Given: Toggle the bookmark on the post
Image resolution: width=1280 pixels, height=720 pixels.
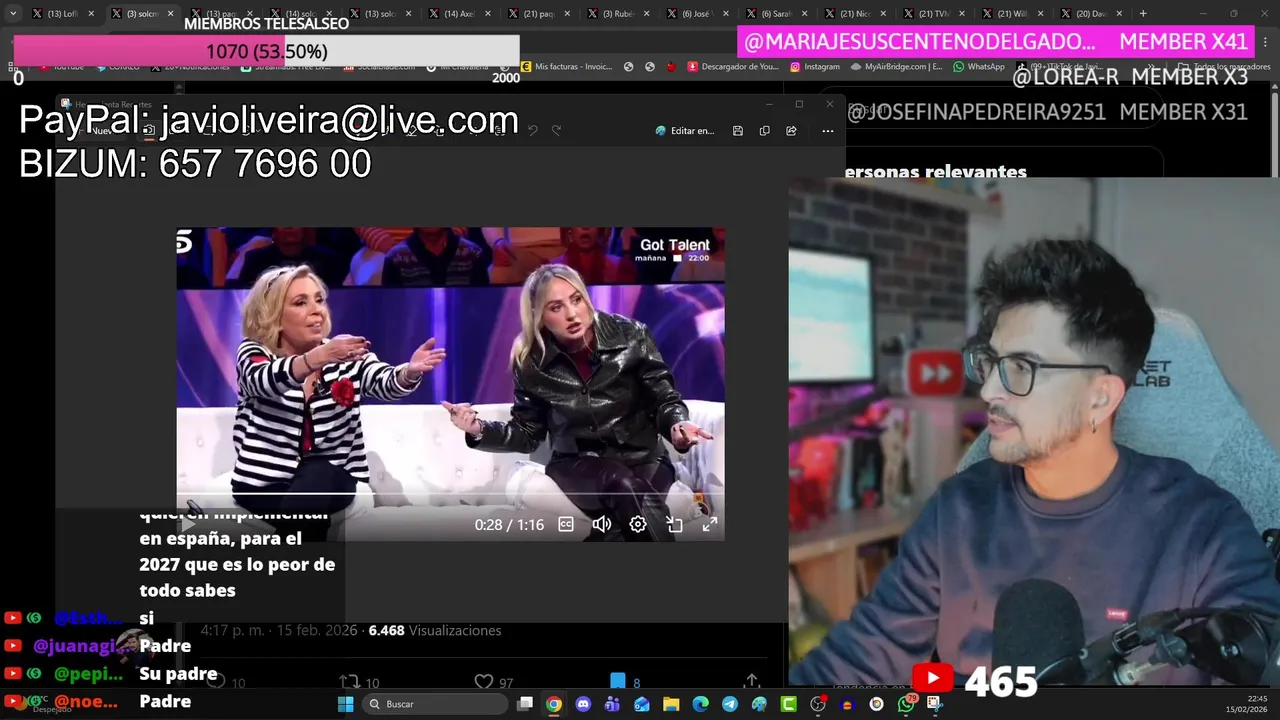Looking at the screenshot, I should [625, 682].
